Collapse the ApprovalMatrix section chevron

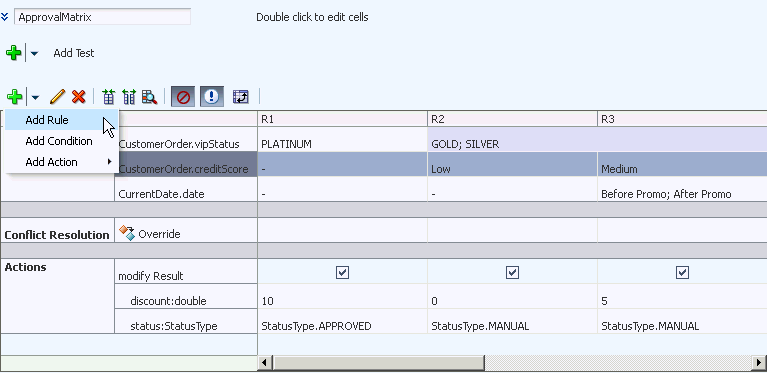(x=5, y=17)
